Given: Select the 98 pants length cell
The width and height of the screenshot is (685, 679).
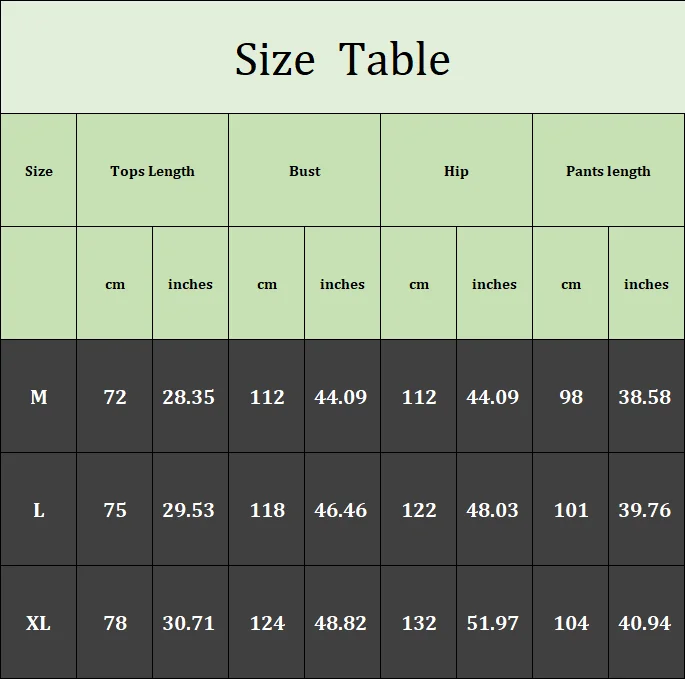Looking at the screenshot, I should 571,397.
